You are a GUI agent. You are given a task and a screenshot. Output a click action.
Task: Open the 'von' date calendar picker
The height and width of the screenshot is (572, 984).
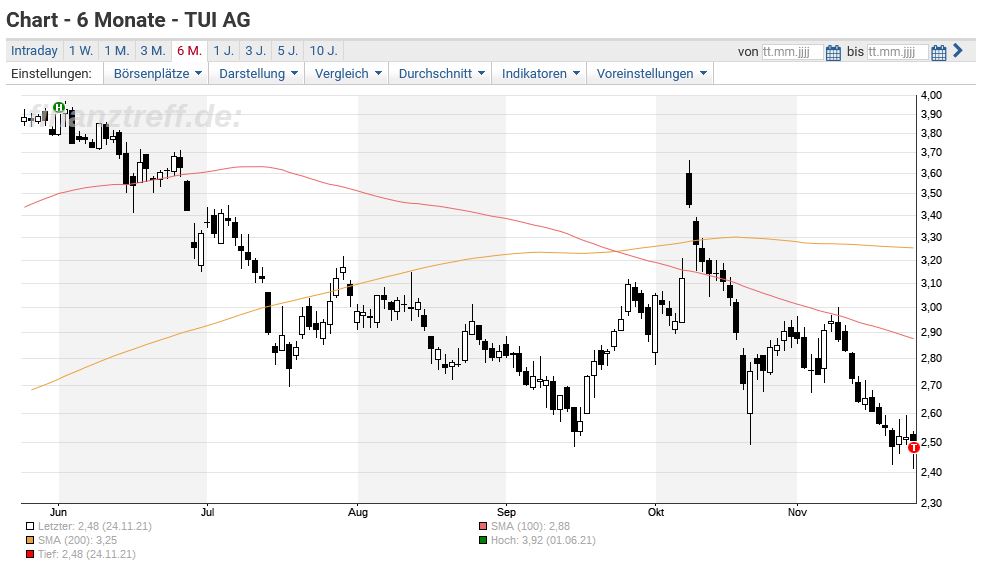833,52
